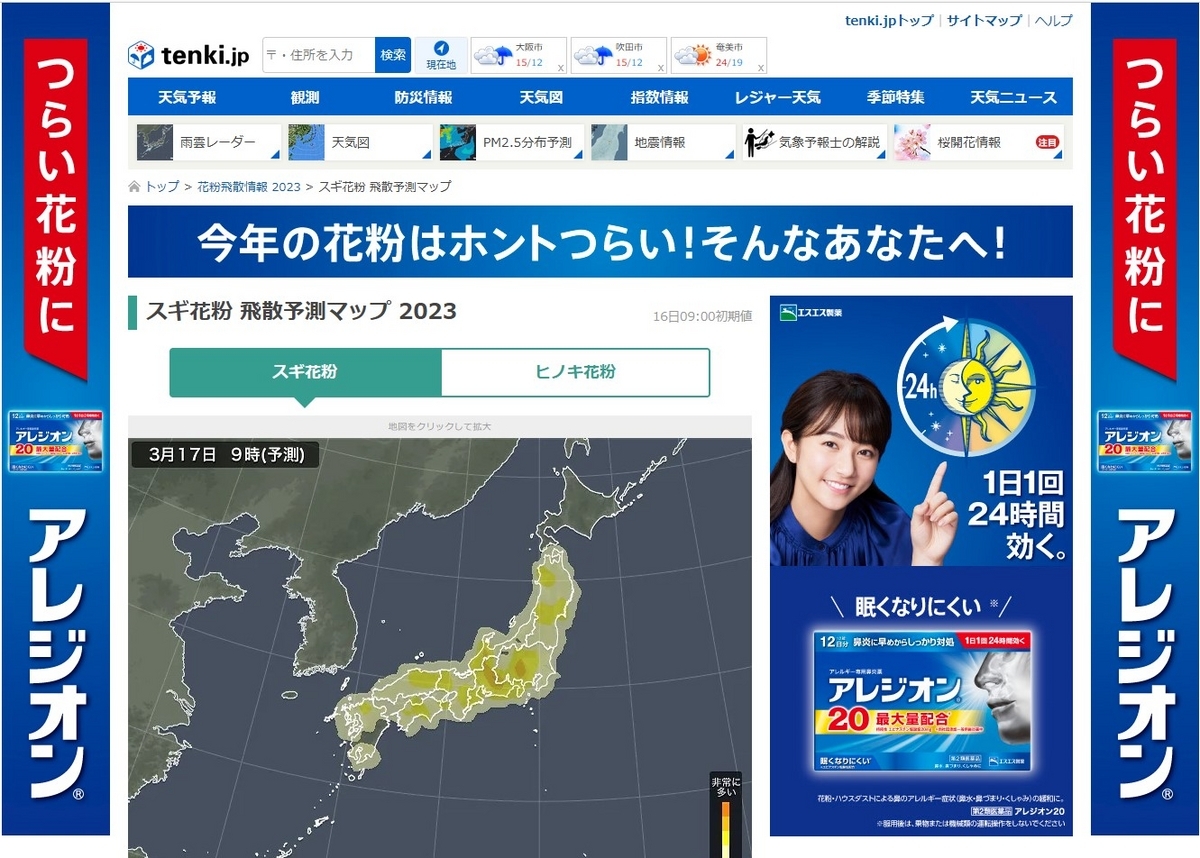Open 天気予報 in main navigation

tap(187, 97)
